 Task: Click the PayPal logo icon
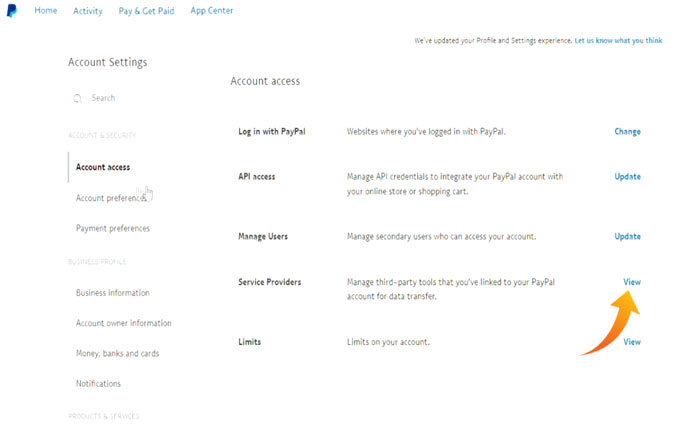(x=11, y=11)
